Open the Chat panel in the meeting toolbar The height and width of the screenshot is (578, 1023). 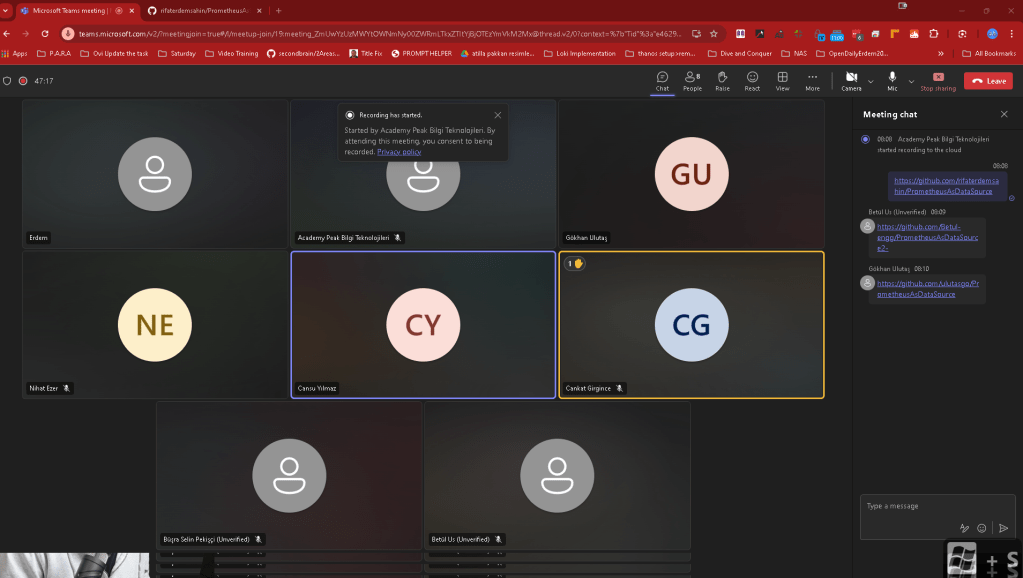click(x=662, y=81)
